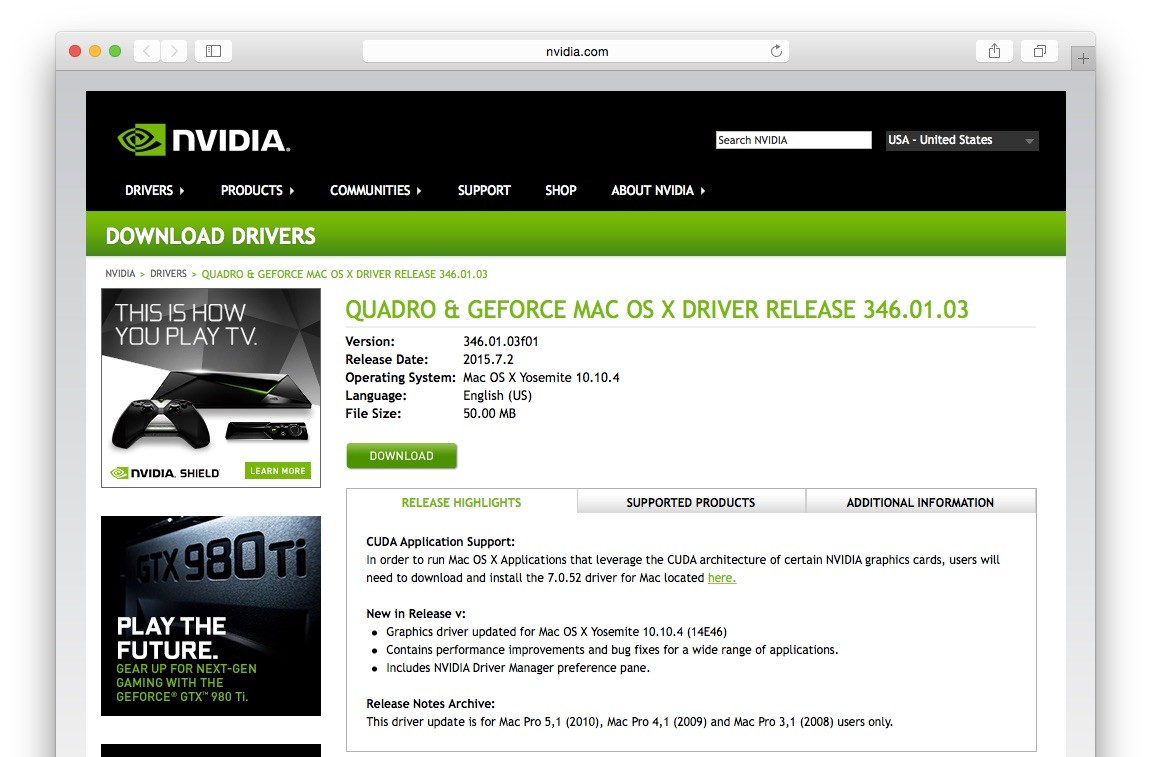The height and width of the screenshot is (757, 1151).
Task: Expand the PRODUCTS navigation menu
Action: pos(257,190)
